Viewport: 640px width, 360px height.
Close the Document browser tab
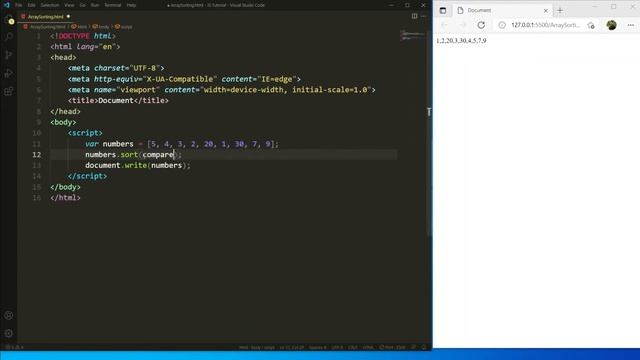546,11
